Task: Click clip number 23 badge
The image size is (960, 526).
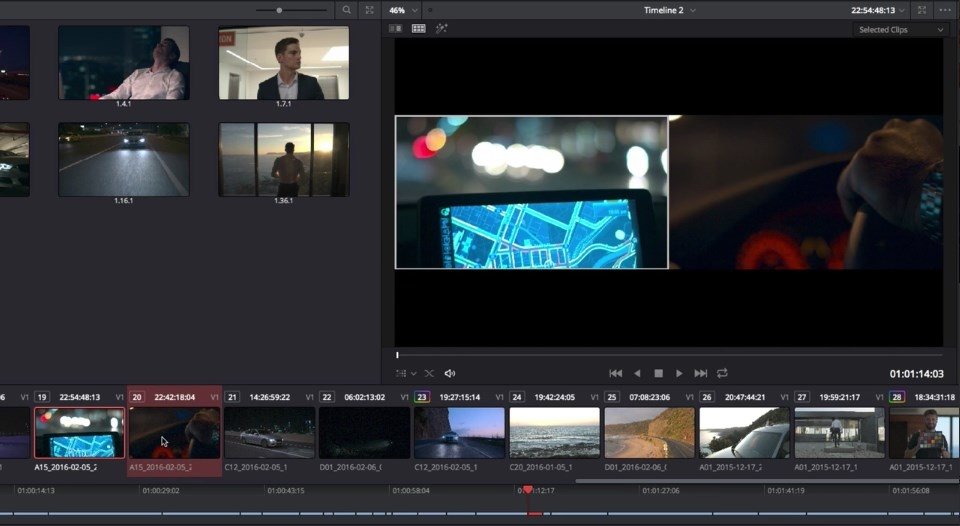Action: pos(421,397)
